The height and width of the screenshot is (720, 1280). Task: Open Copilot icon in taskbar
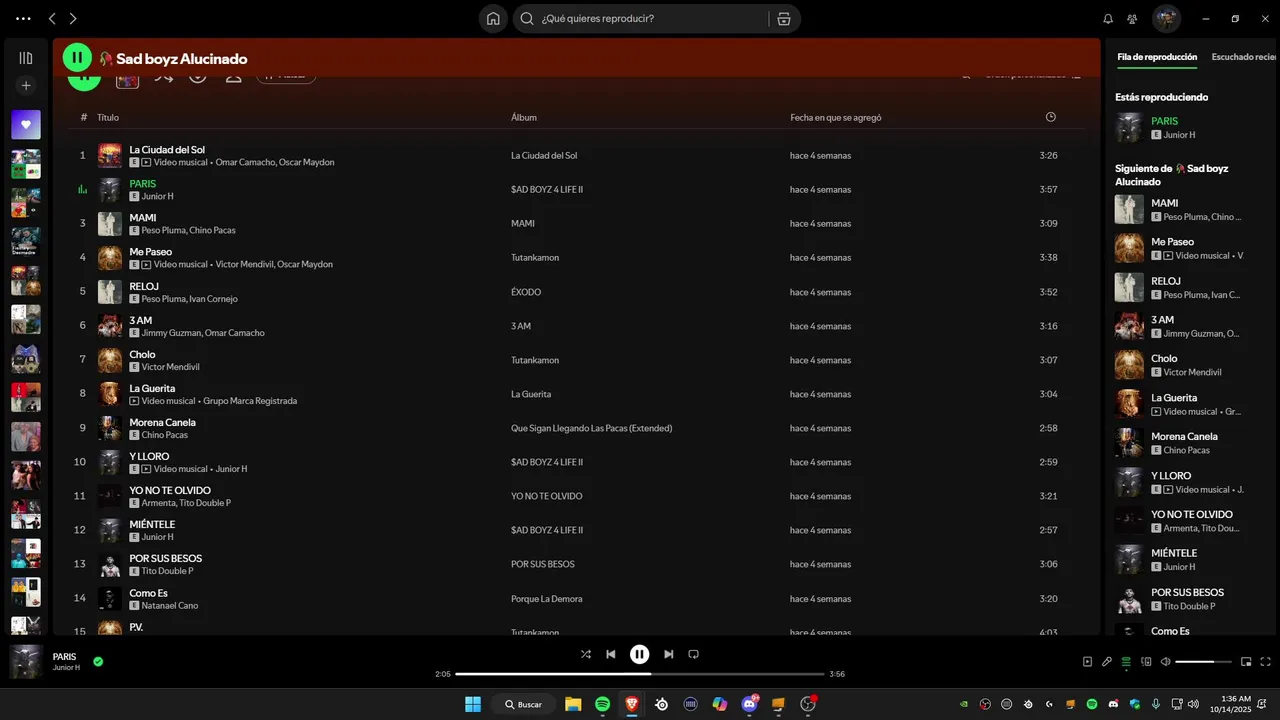(720, 704)
